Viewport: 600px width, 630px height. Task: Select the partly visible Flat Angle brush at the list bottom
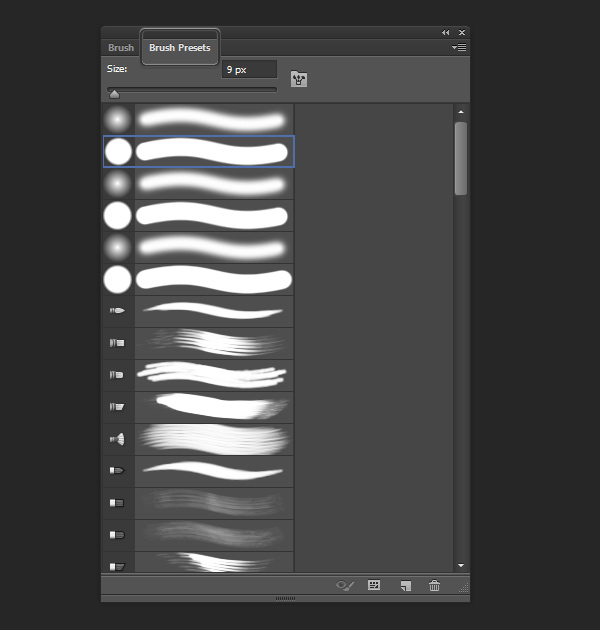[x=199, y=562]
